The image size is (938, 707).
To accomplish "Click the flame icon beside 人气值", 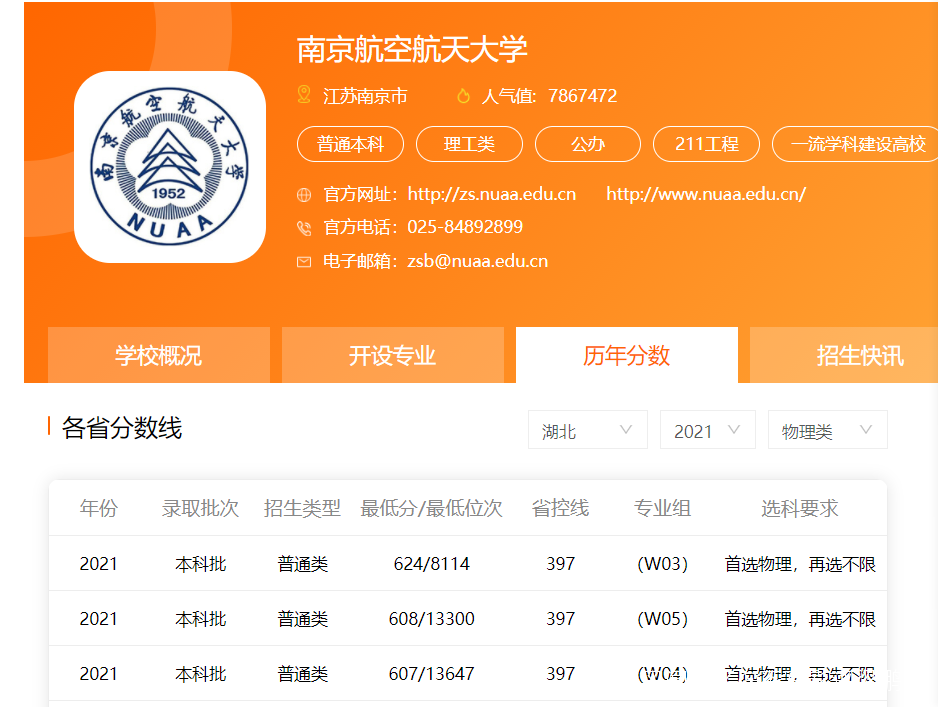I will pos(463,96).
